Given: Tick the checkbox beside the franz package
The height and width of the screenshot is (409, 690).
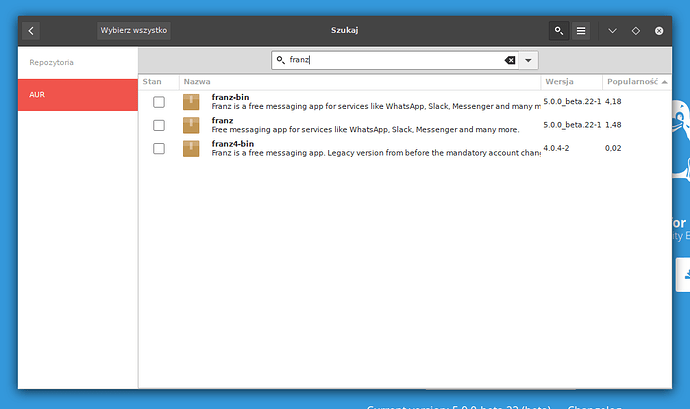Looking at the screenshot, I should (x=159, y=125).
